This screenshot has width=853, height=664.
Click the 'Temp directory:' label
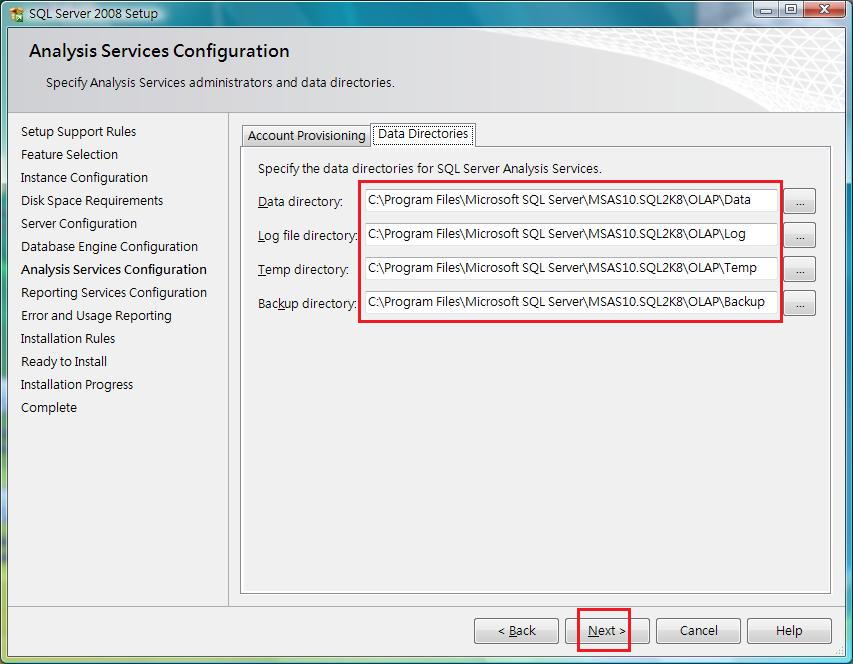coord(303,270)
